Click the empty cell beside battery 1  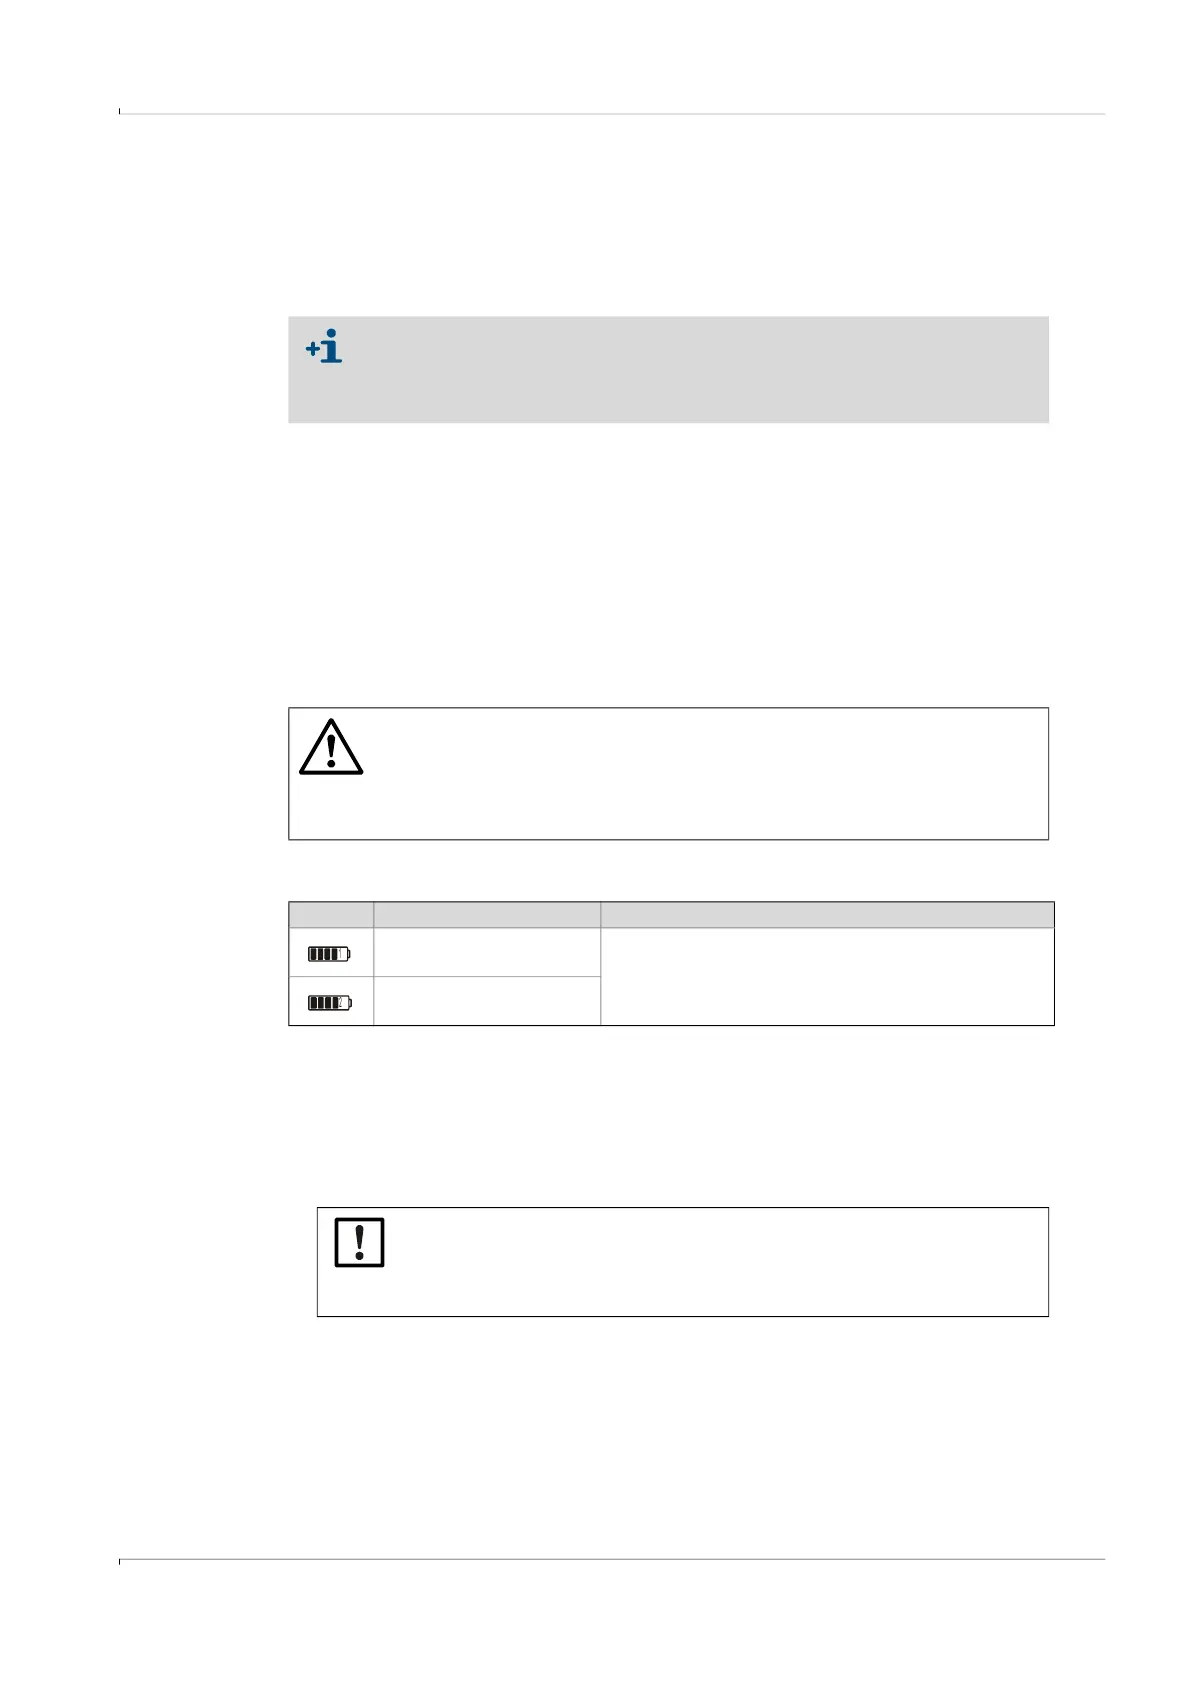click(487, 953)
